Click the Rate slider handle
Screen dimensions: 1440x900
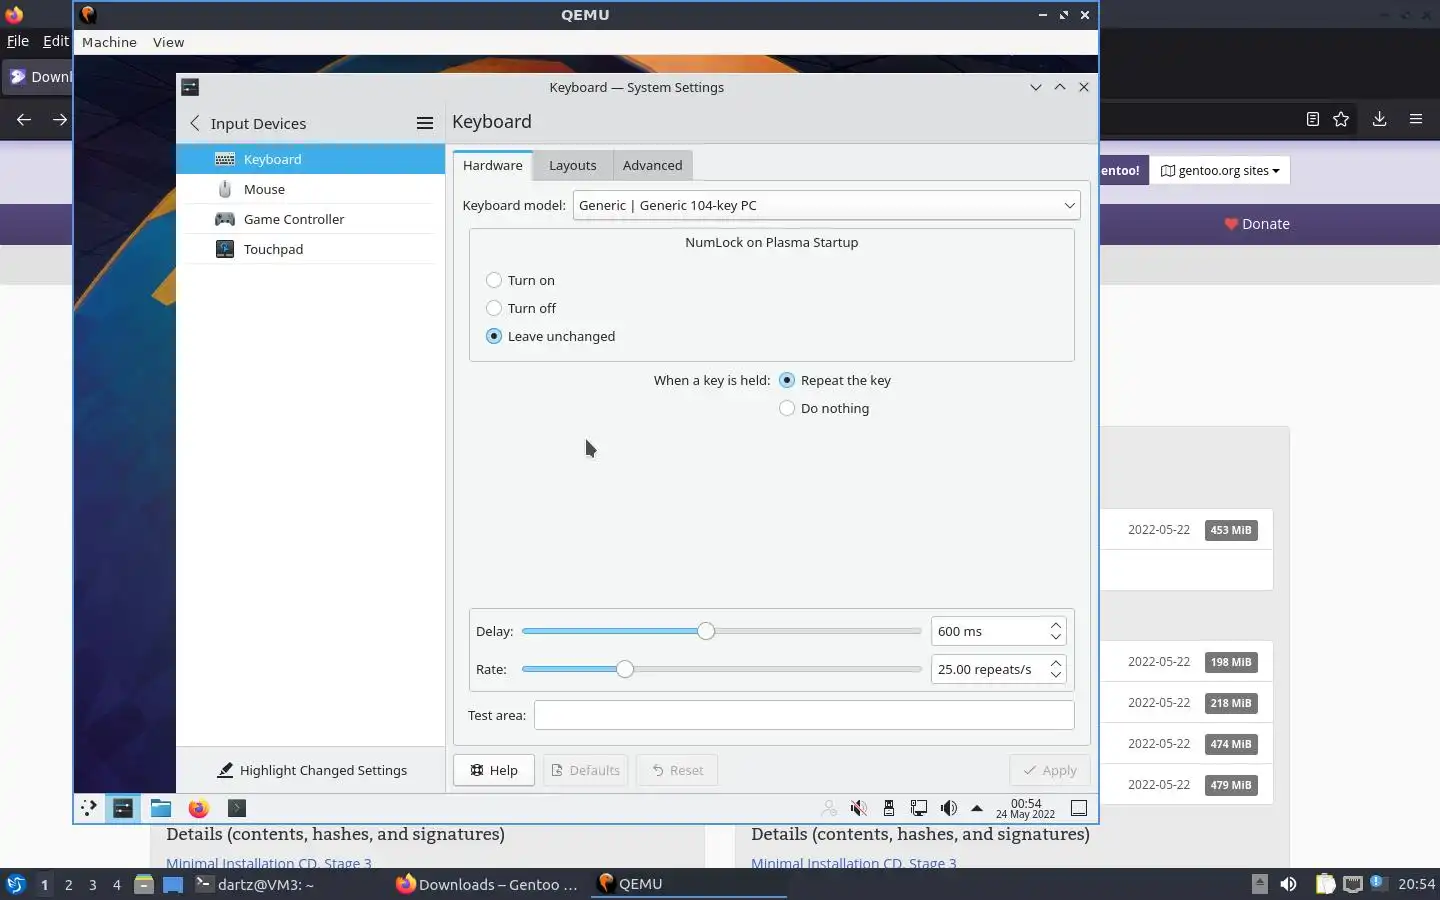coord(625,669)
